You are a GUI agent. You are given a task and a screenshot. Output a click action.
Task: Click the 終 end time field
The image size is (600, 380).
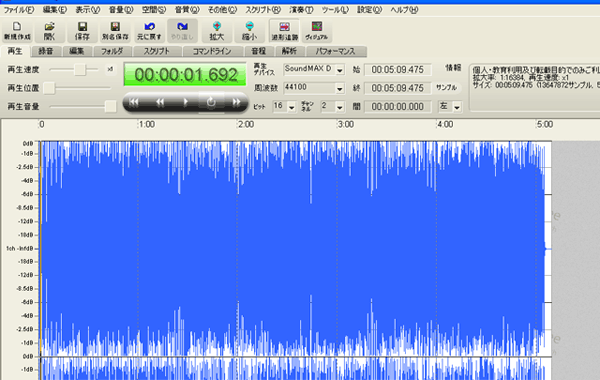(x=398, y=88)
